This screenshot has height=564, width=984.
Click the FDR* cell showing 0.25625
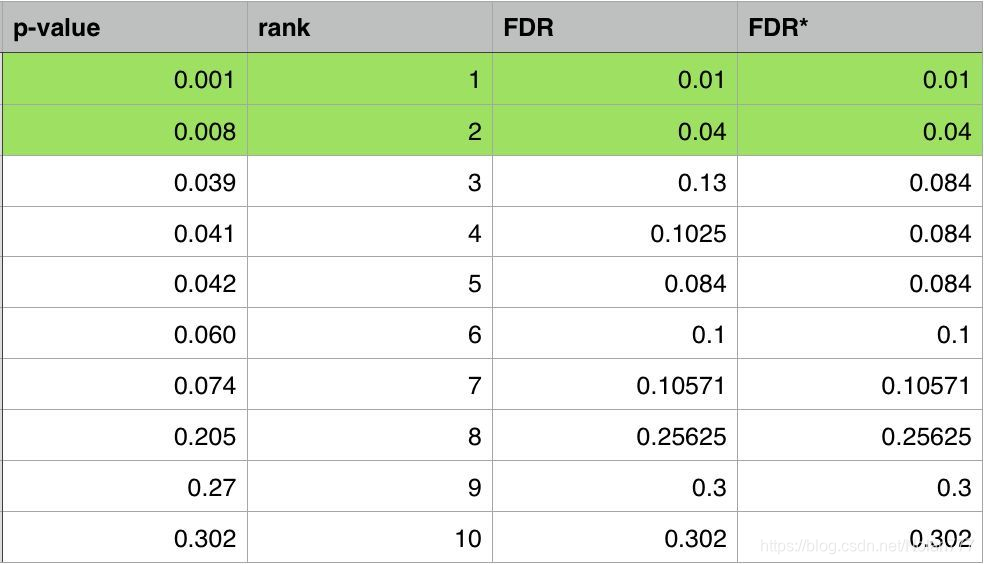coord(859,436)
